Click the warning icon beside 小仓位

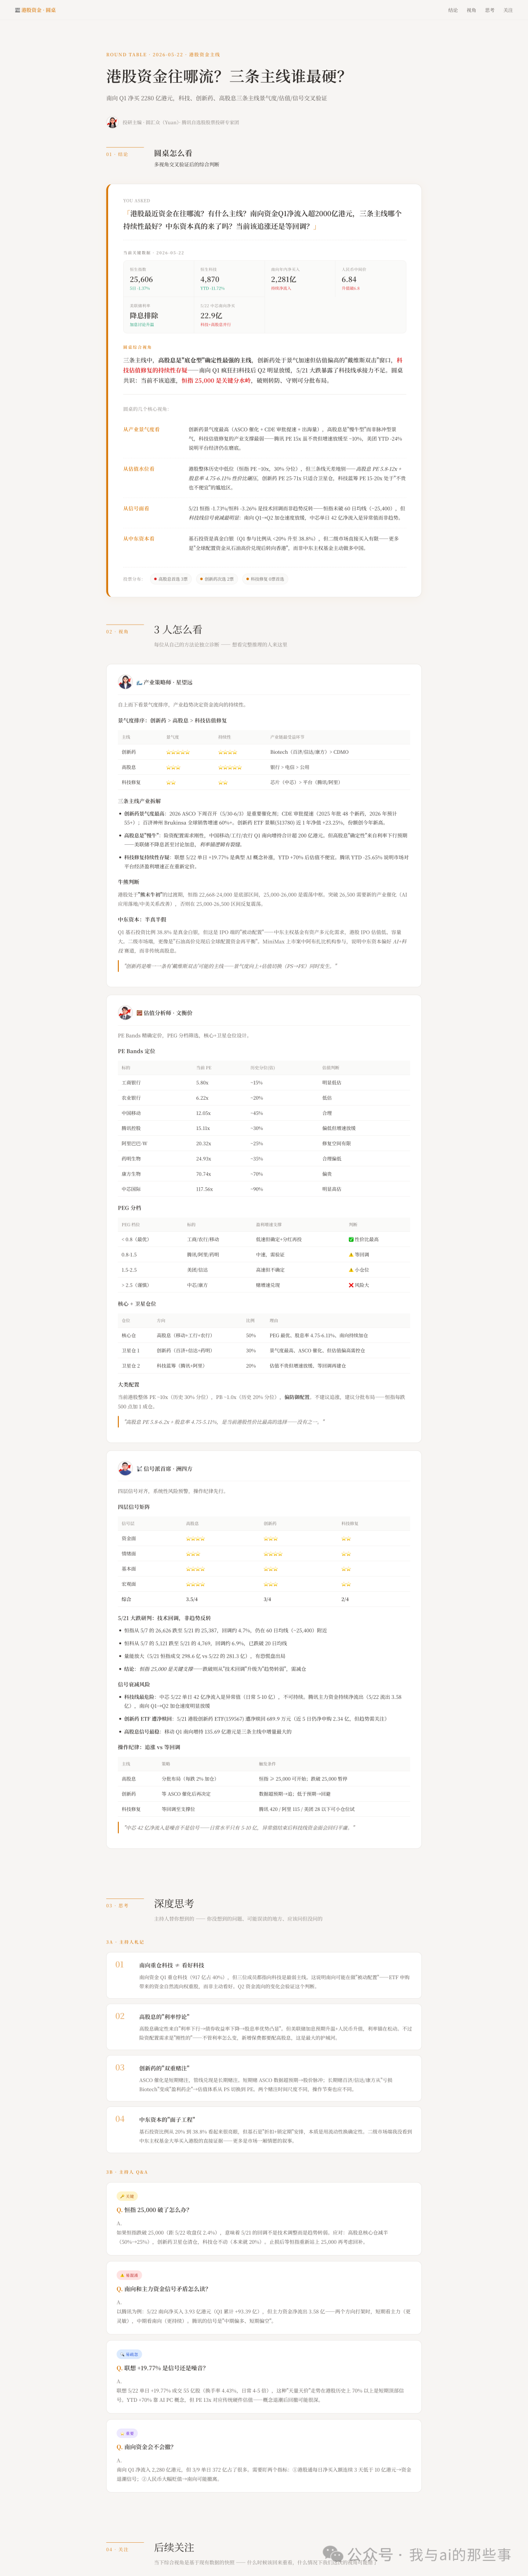351,1270
